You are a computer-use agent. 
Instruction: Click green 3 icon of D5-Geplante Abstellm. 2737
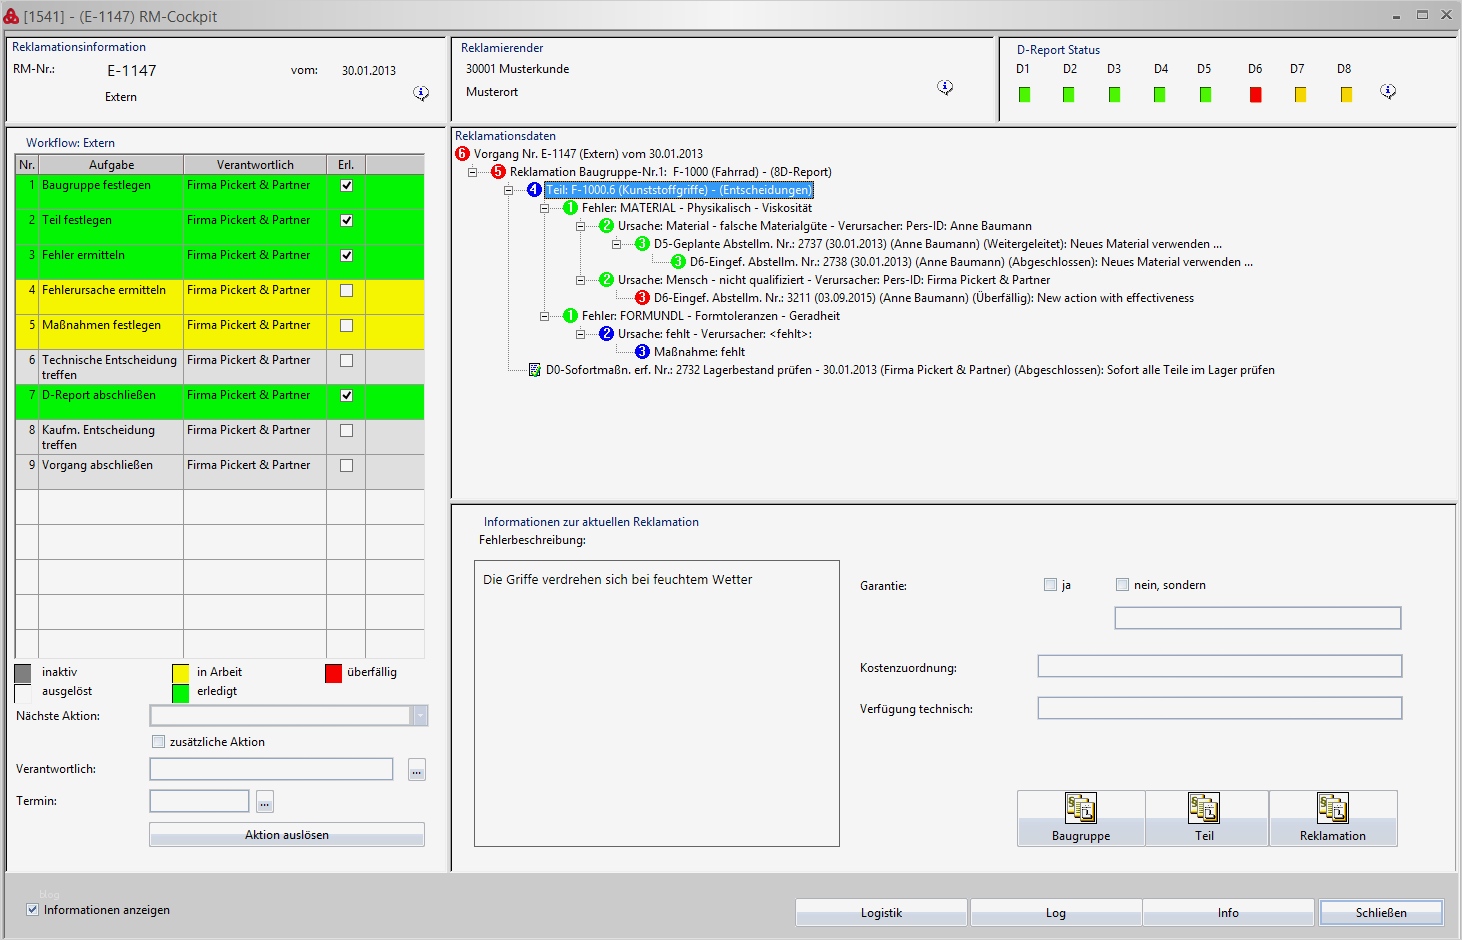[x=642, y=244]
